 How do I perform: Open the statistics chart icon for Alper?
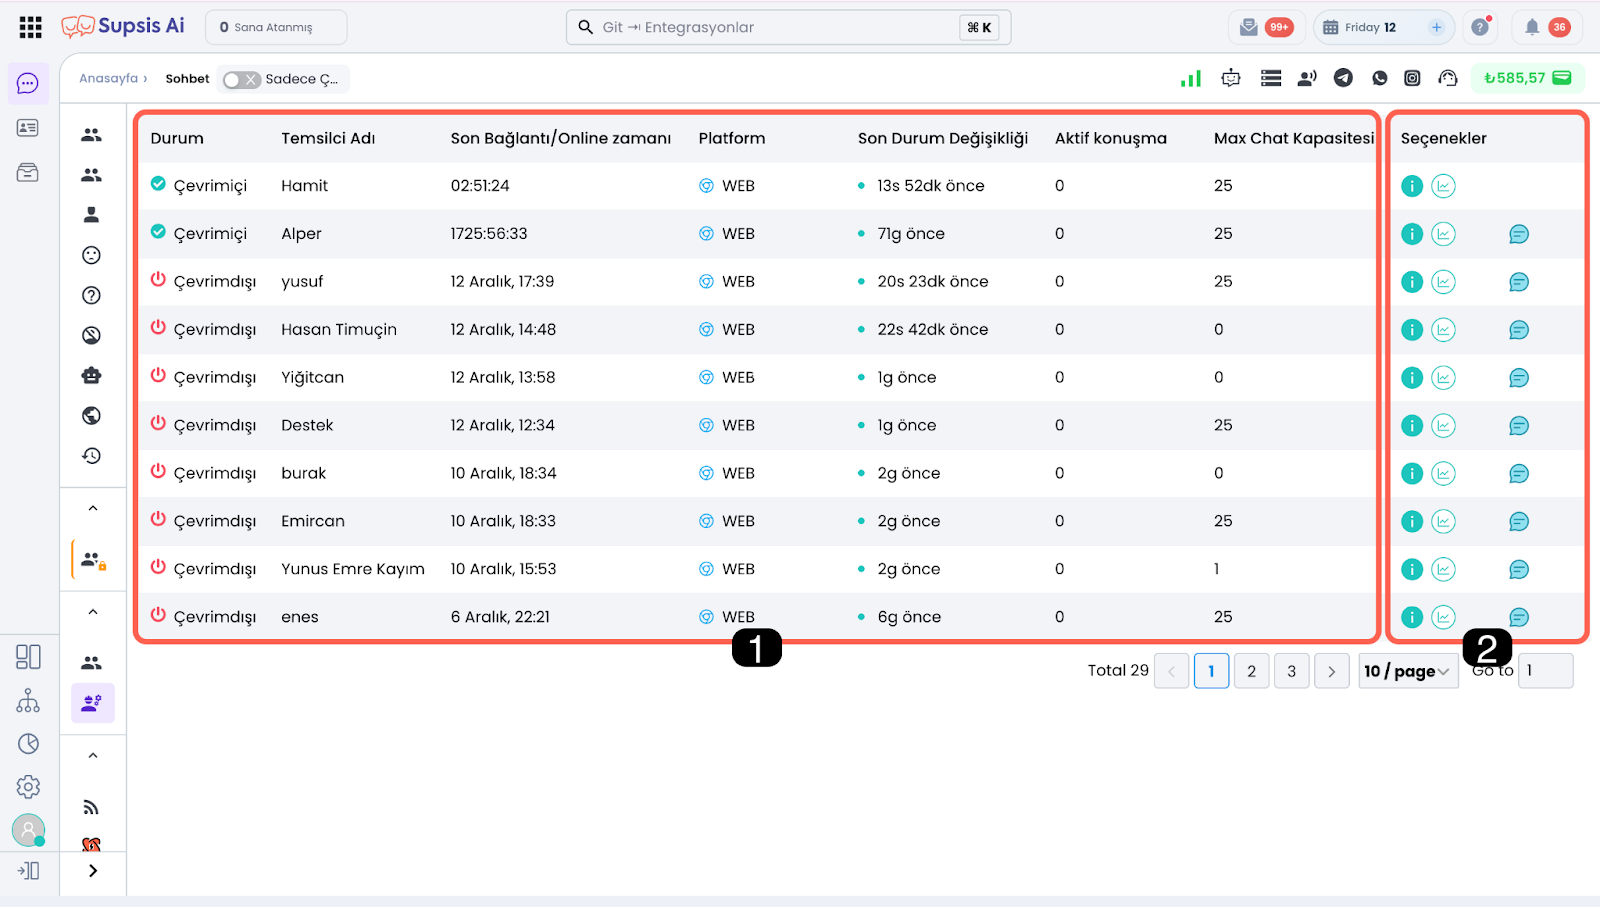(x=1443, y=234)
